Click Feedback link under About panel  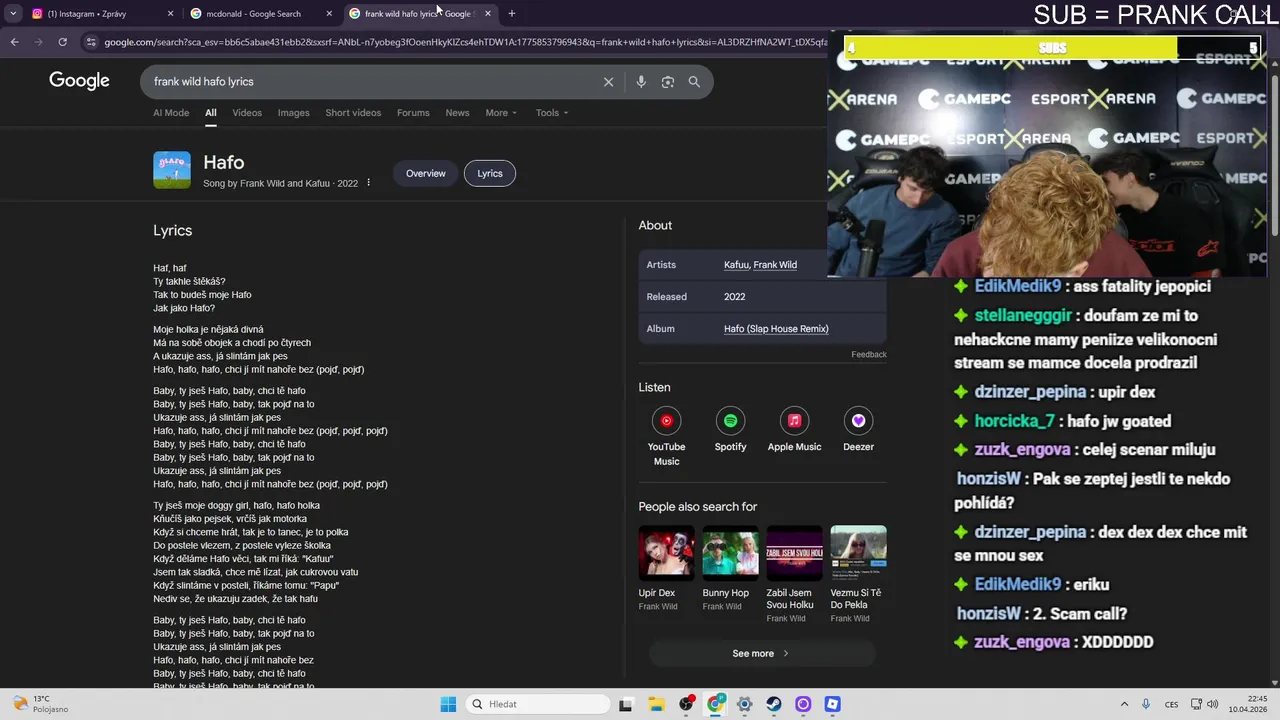tap(869, 354)
